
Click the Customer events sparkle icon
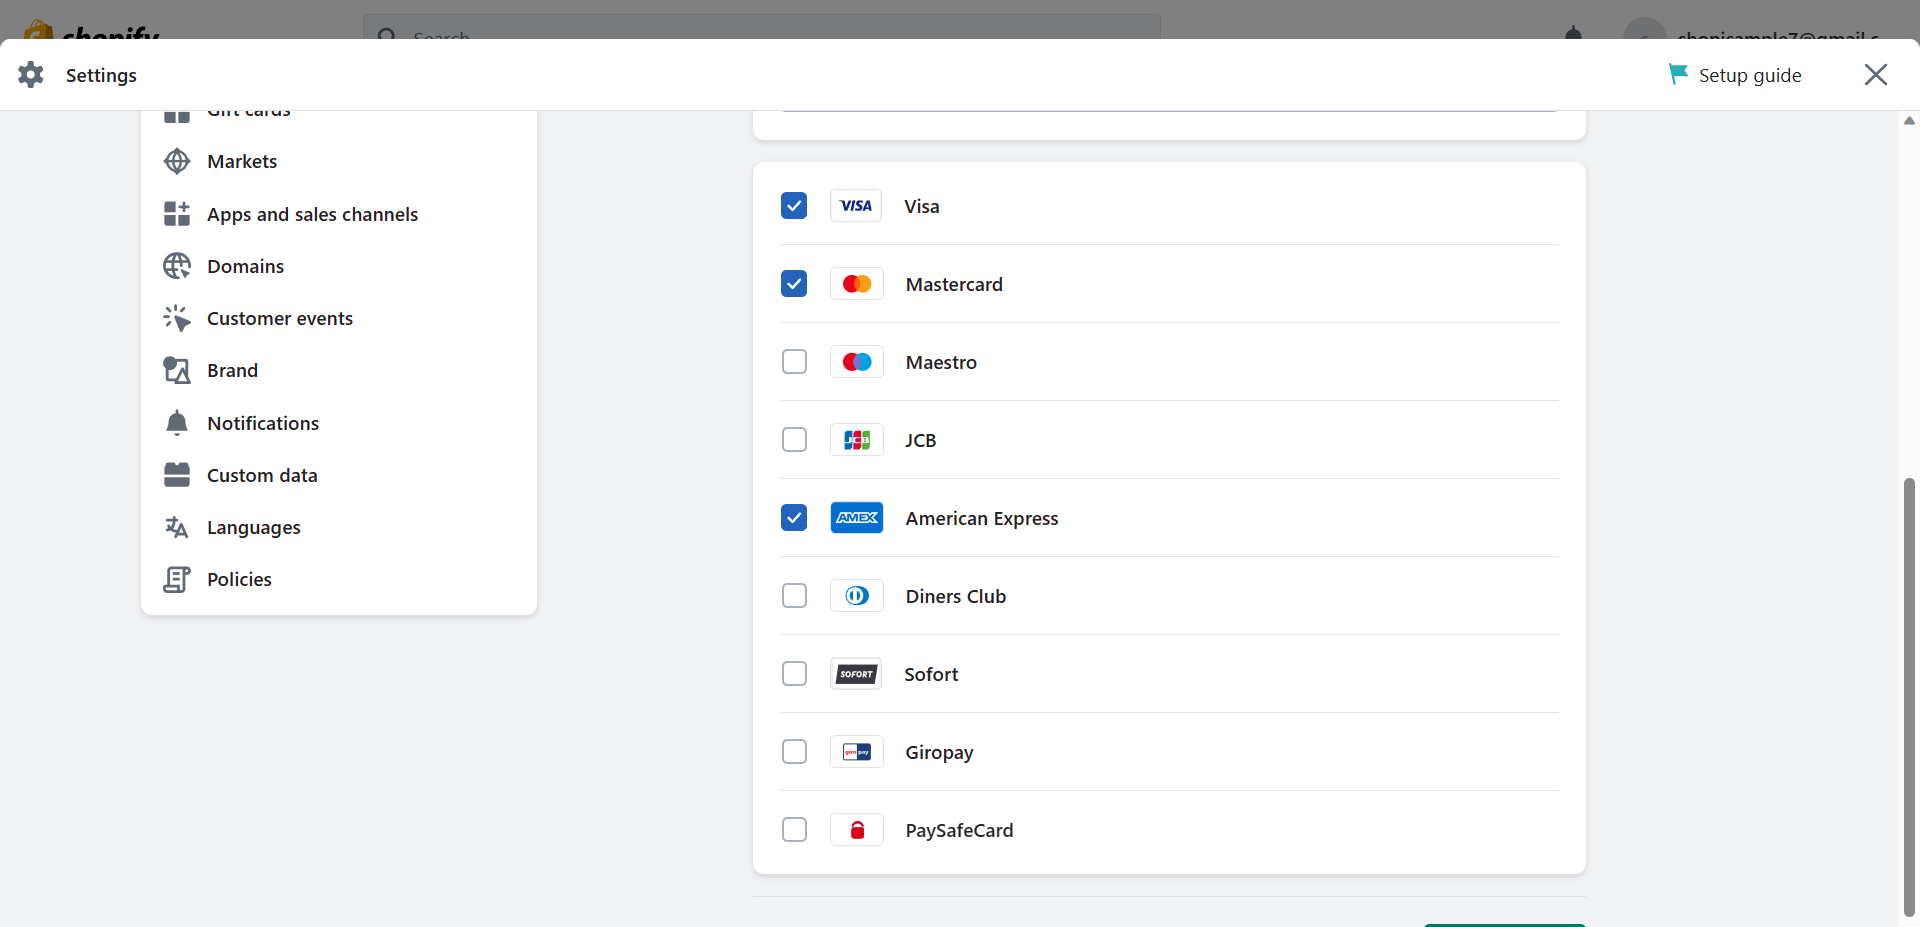177,318
